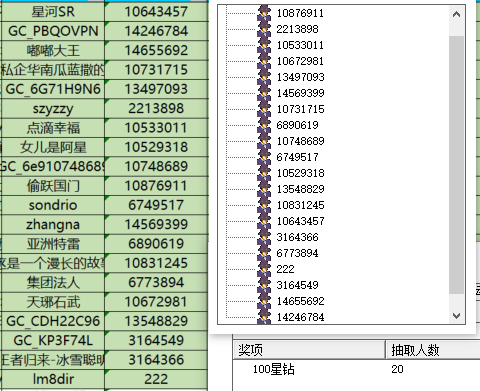Select spreadsheet cell 14246784
Viewport: 480px width, 391px height.
click(156, 31)
